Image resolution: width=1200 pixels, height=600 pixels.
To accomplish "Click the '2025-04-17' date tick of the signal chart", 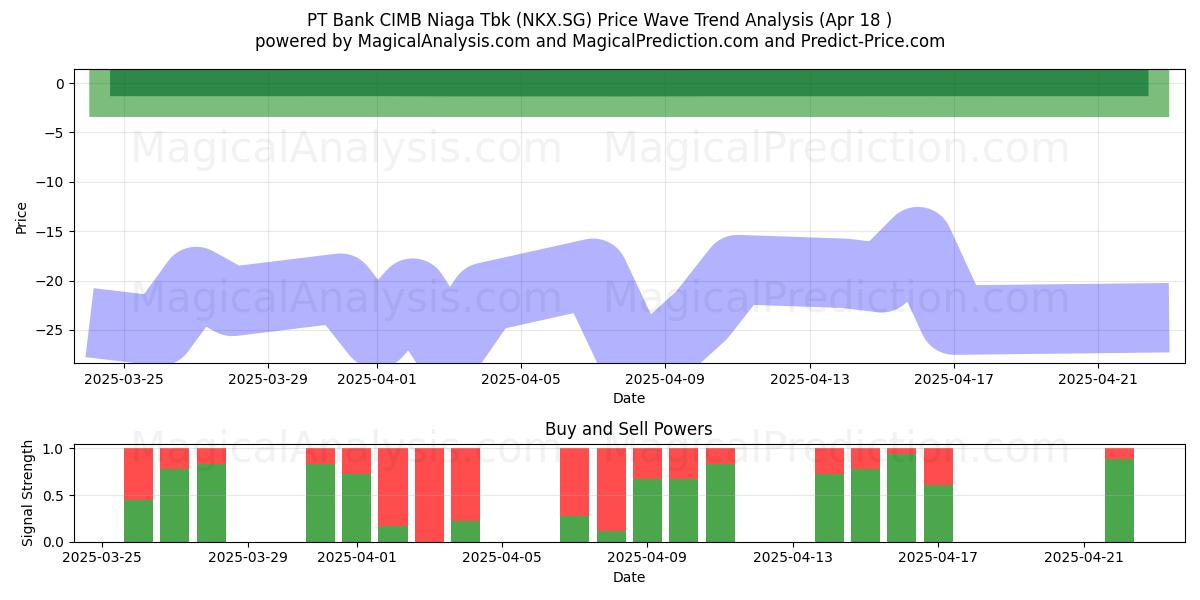I will pyautogui.click(x=939, y=558).
